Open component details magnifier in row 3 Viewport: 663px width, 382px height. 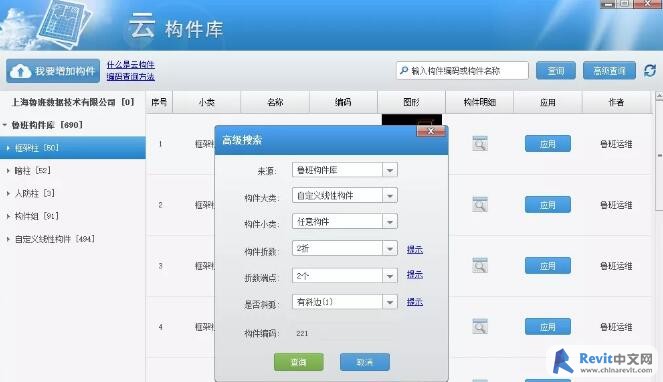tap(480, 265)
